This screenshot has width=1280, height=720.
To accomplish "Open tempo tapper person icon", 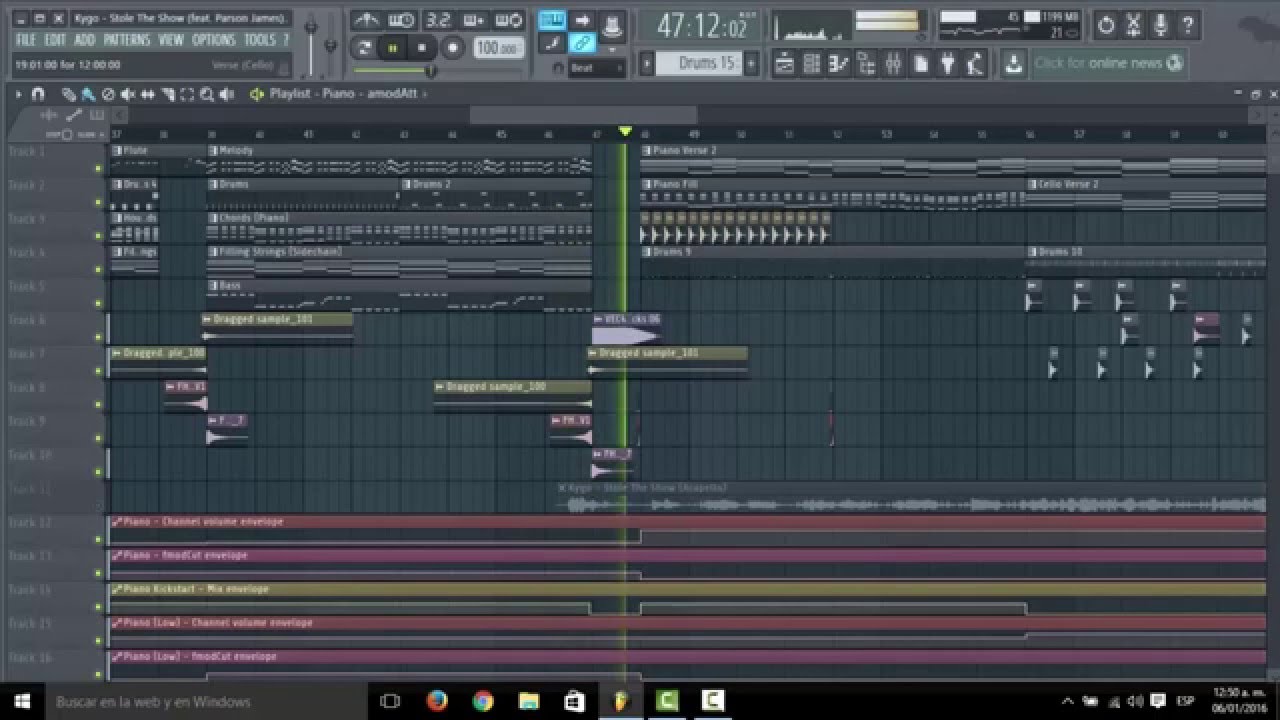I will point(975,63).
